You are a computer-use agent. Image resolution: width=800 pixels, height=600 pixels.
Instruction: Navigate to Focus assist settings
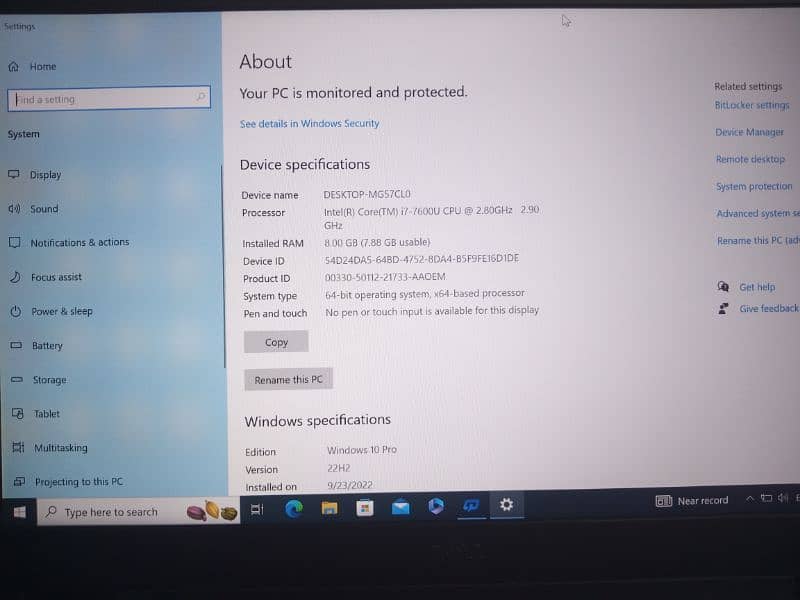(56, 277)
